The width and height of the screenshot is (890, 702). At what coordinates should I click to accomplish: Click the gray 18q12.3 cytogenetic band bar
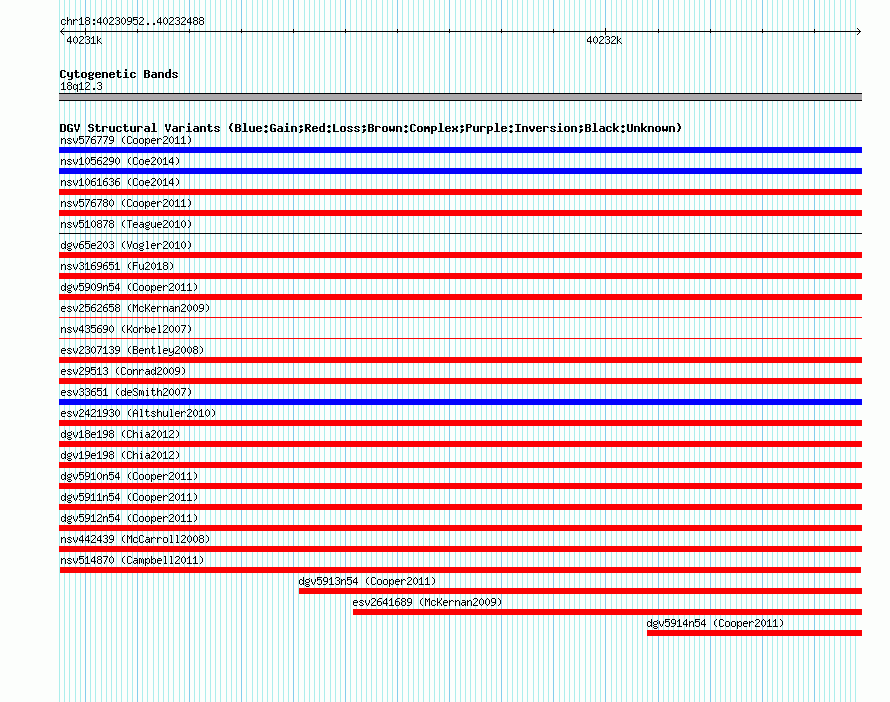[460, 97]
